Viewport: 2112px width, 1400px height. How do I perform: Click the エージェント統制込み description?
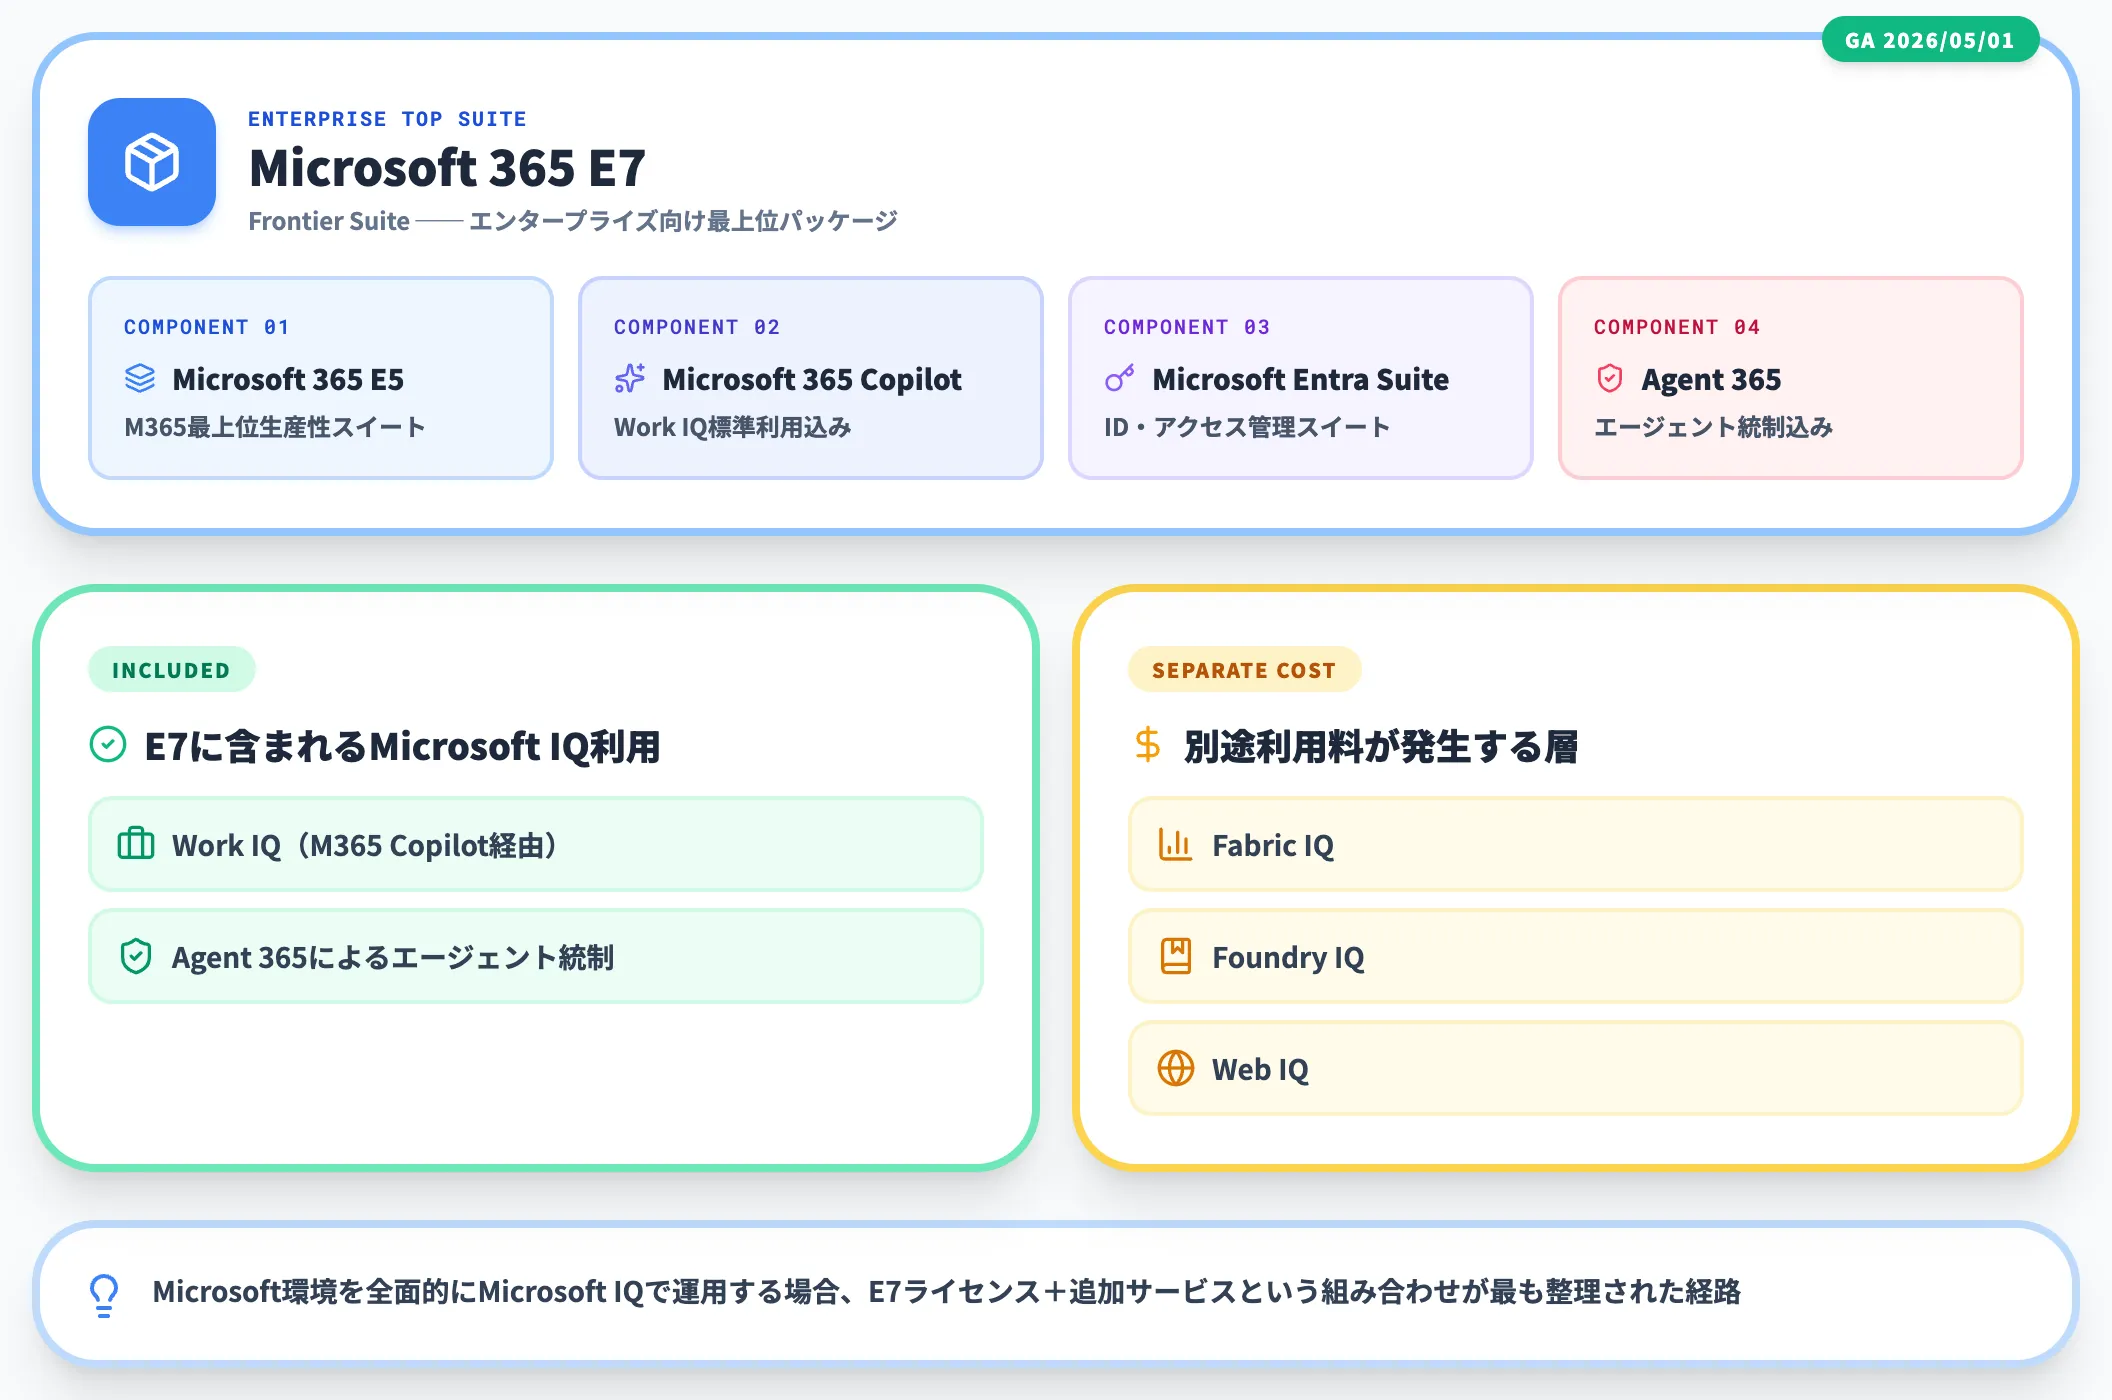[1713, 428]
